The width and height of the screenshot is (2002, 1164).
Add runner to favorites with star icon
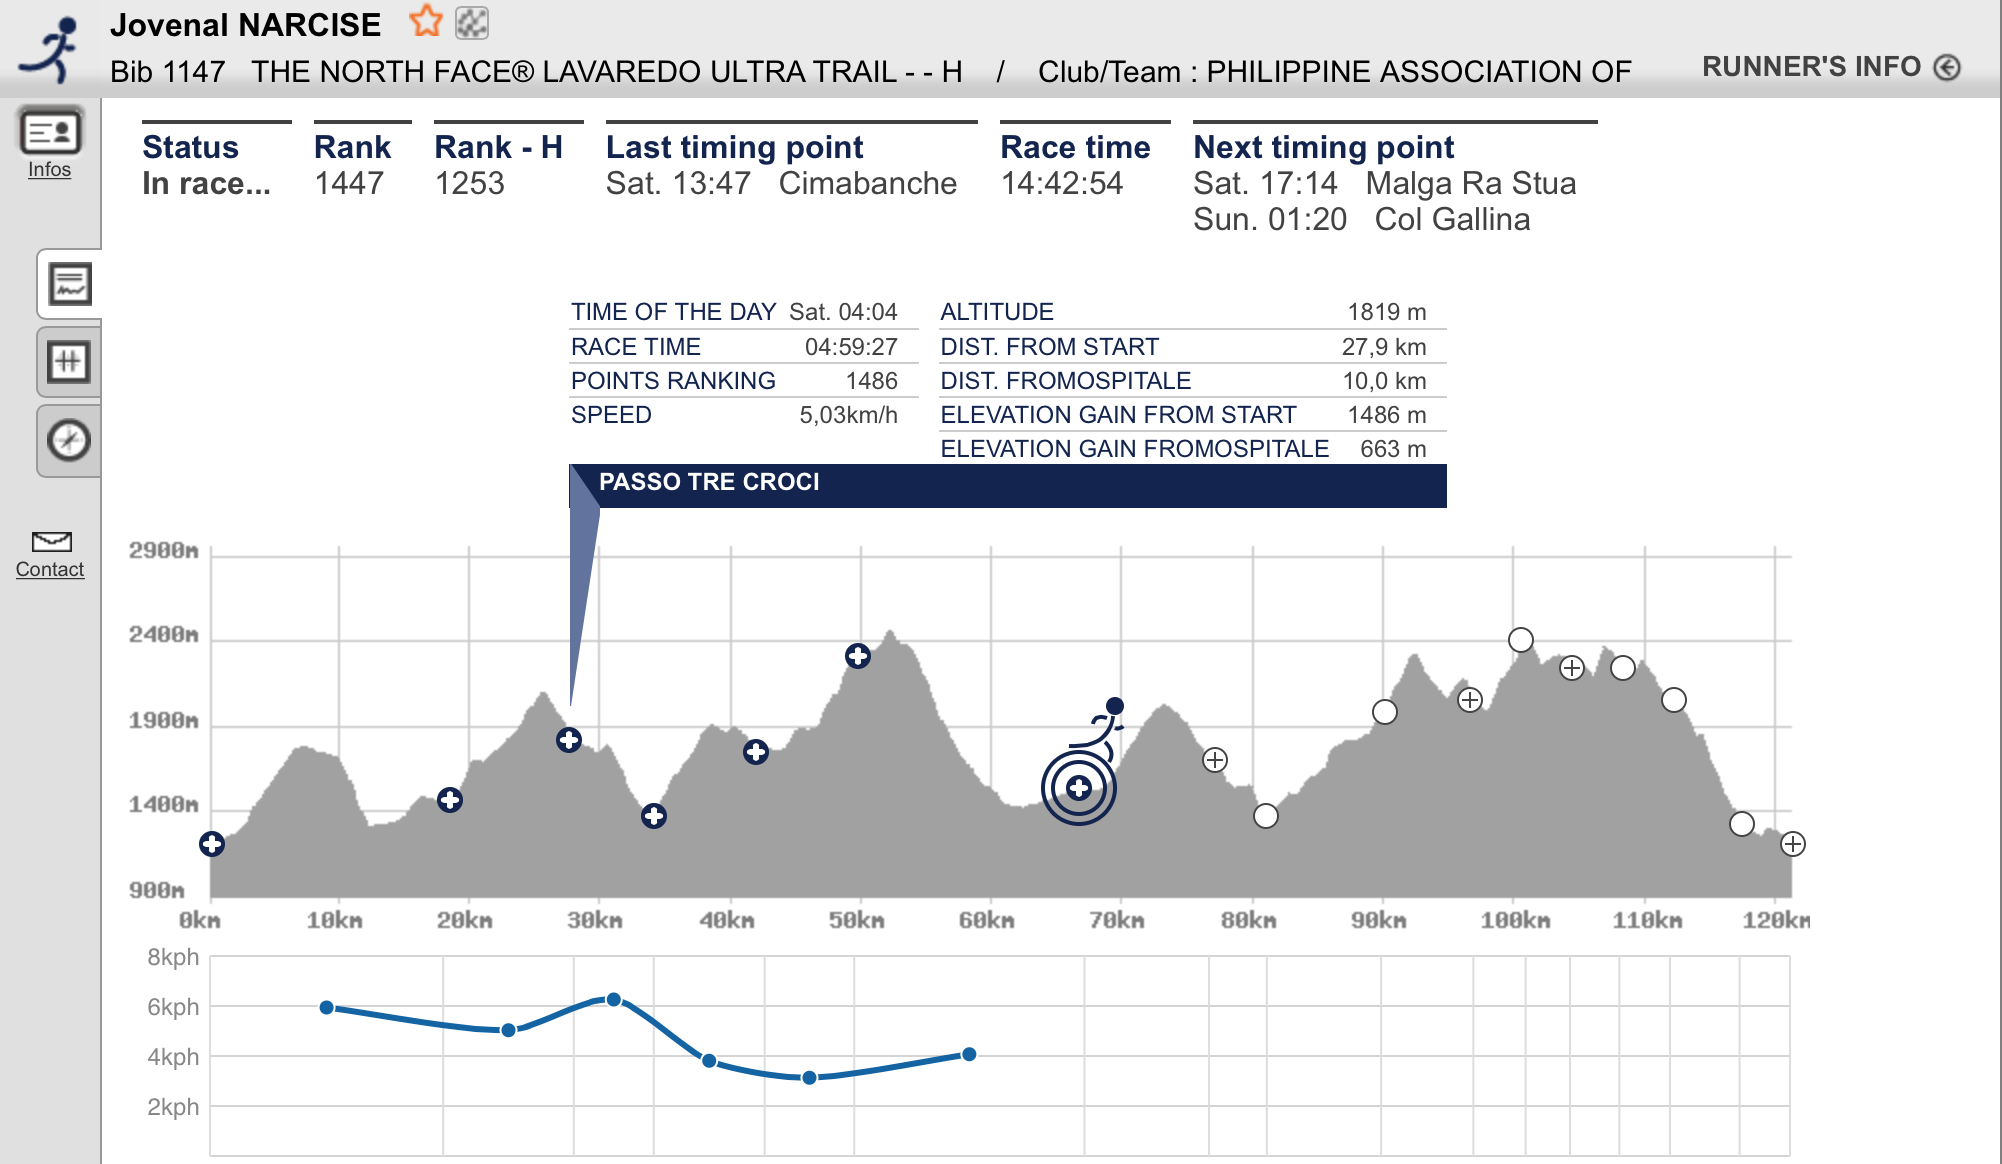point(426,21)
